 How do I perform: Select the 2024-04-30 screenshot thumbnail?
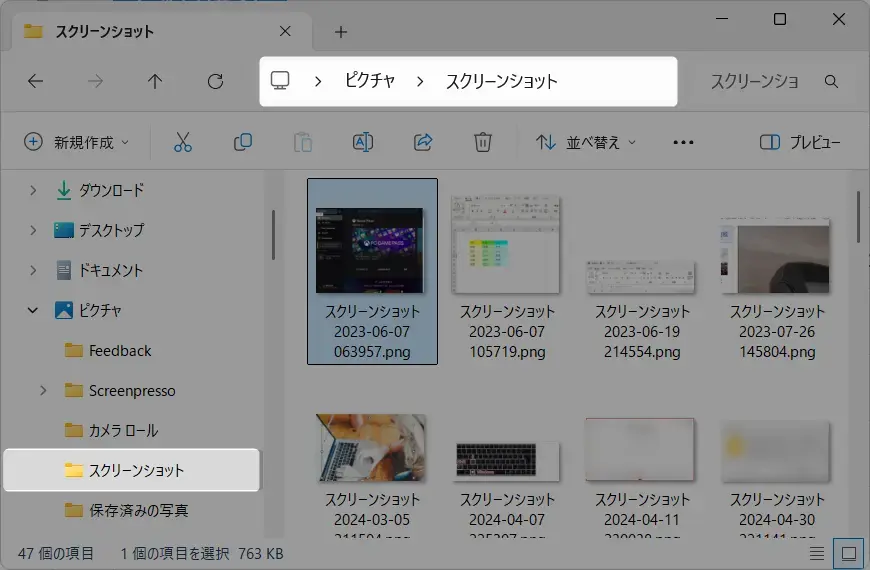coord(776,452)
